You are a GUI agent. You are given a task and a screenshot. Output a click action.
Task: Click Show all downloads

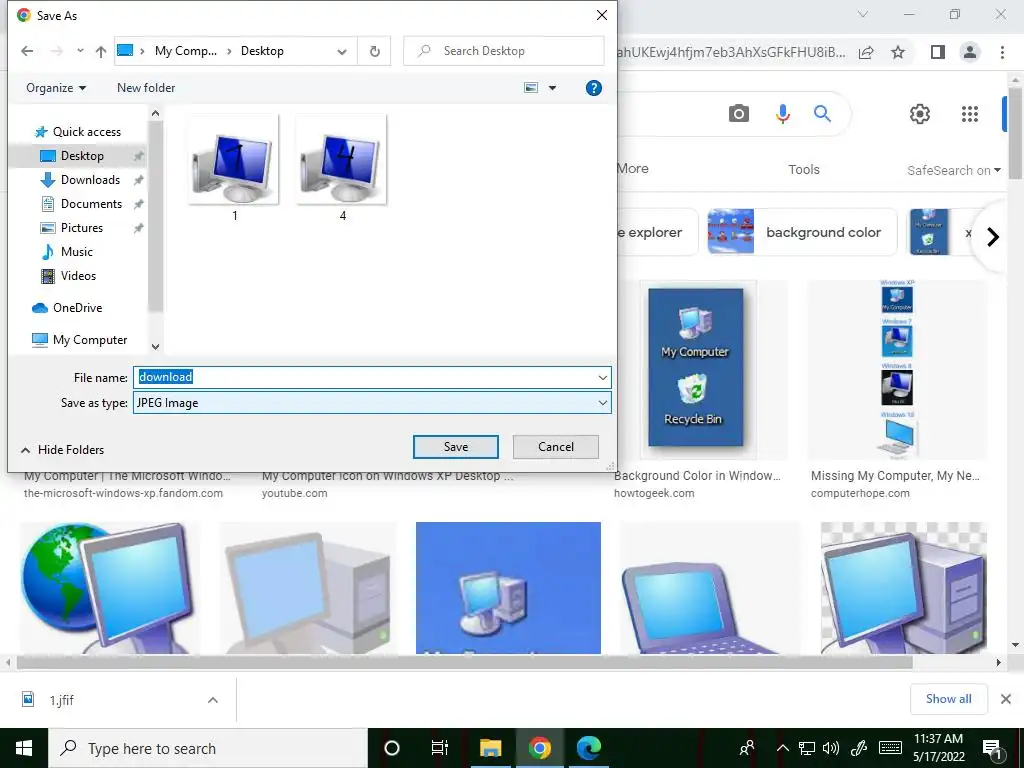point(948,699)
